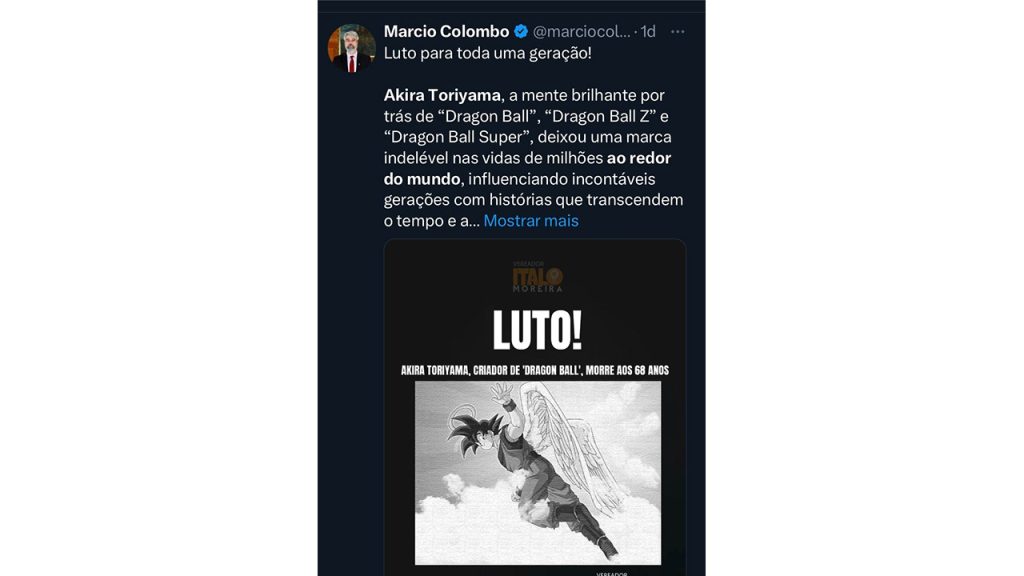Open the Goku angel illustration
The height and width of the screenshot is (576, 1024).
pos(537,473)
